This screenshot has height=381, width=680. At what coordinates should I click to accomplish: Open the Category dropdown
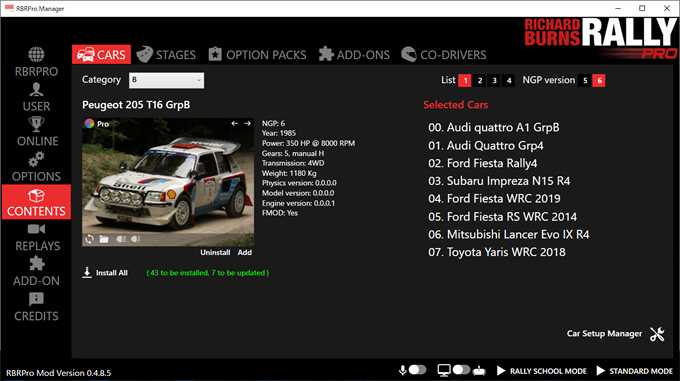167,80
